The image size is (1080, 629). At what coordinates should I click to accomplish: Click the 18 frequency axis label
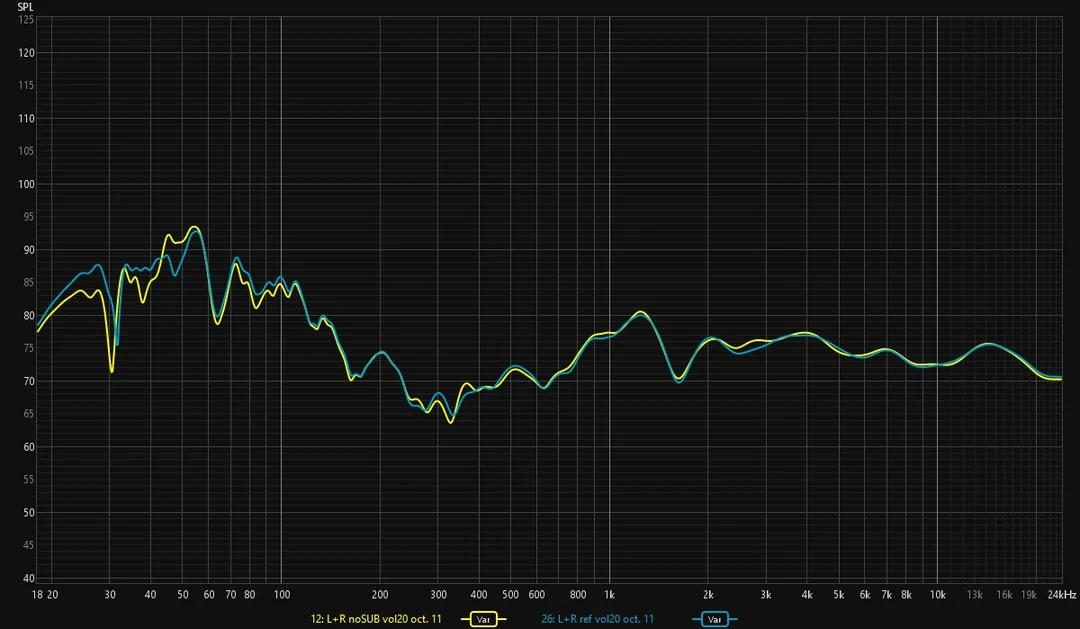(x=37, y=595)
